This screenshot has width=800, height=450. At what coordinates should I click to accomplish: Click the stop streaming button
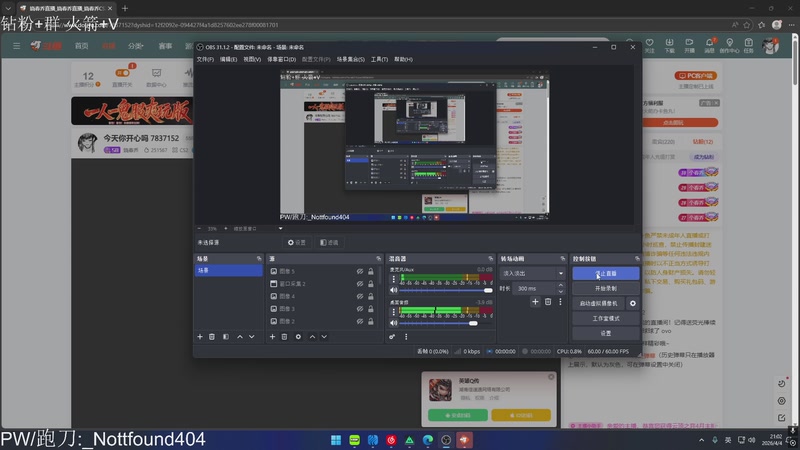point(606,273)
